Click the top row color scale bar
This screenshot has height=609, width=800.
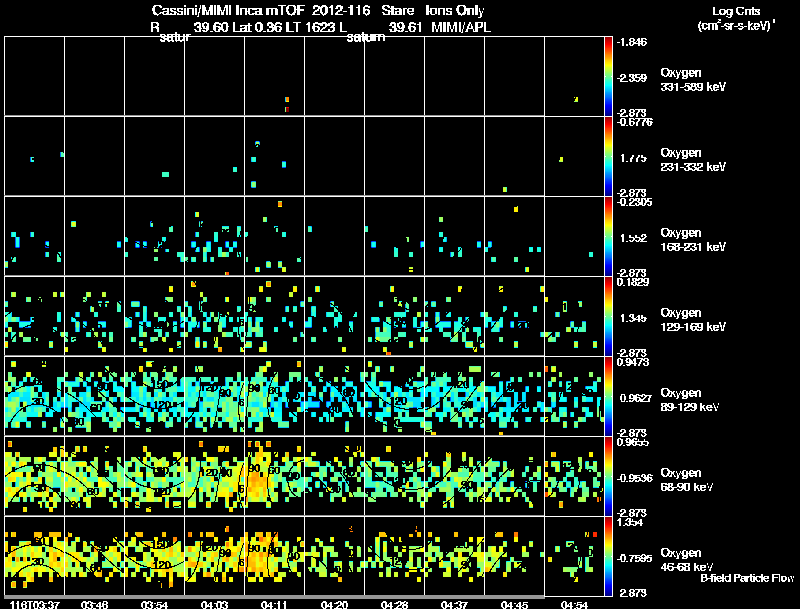[608, 76]
